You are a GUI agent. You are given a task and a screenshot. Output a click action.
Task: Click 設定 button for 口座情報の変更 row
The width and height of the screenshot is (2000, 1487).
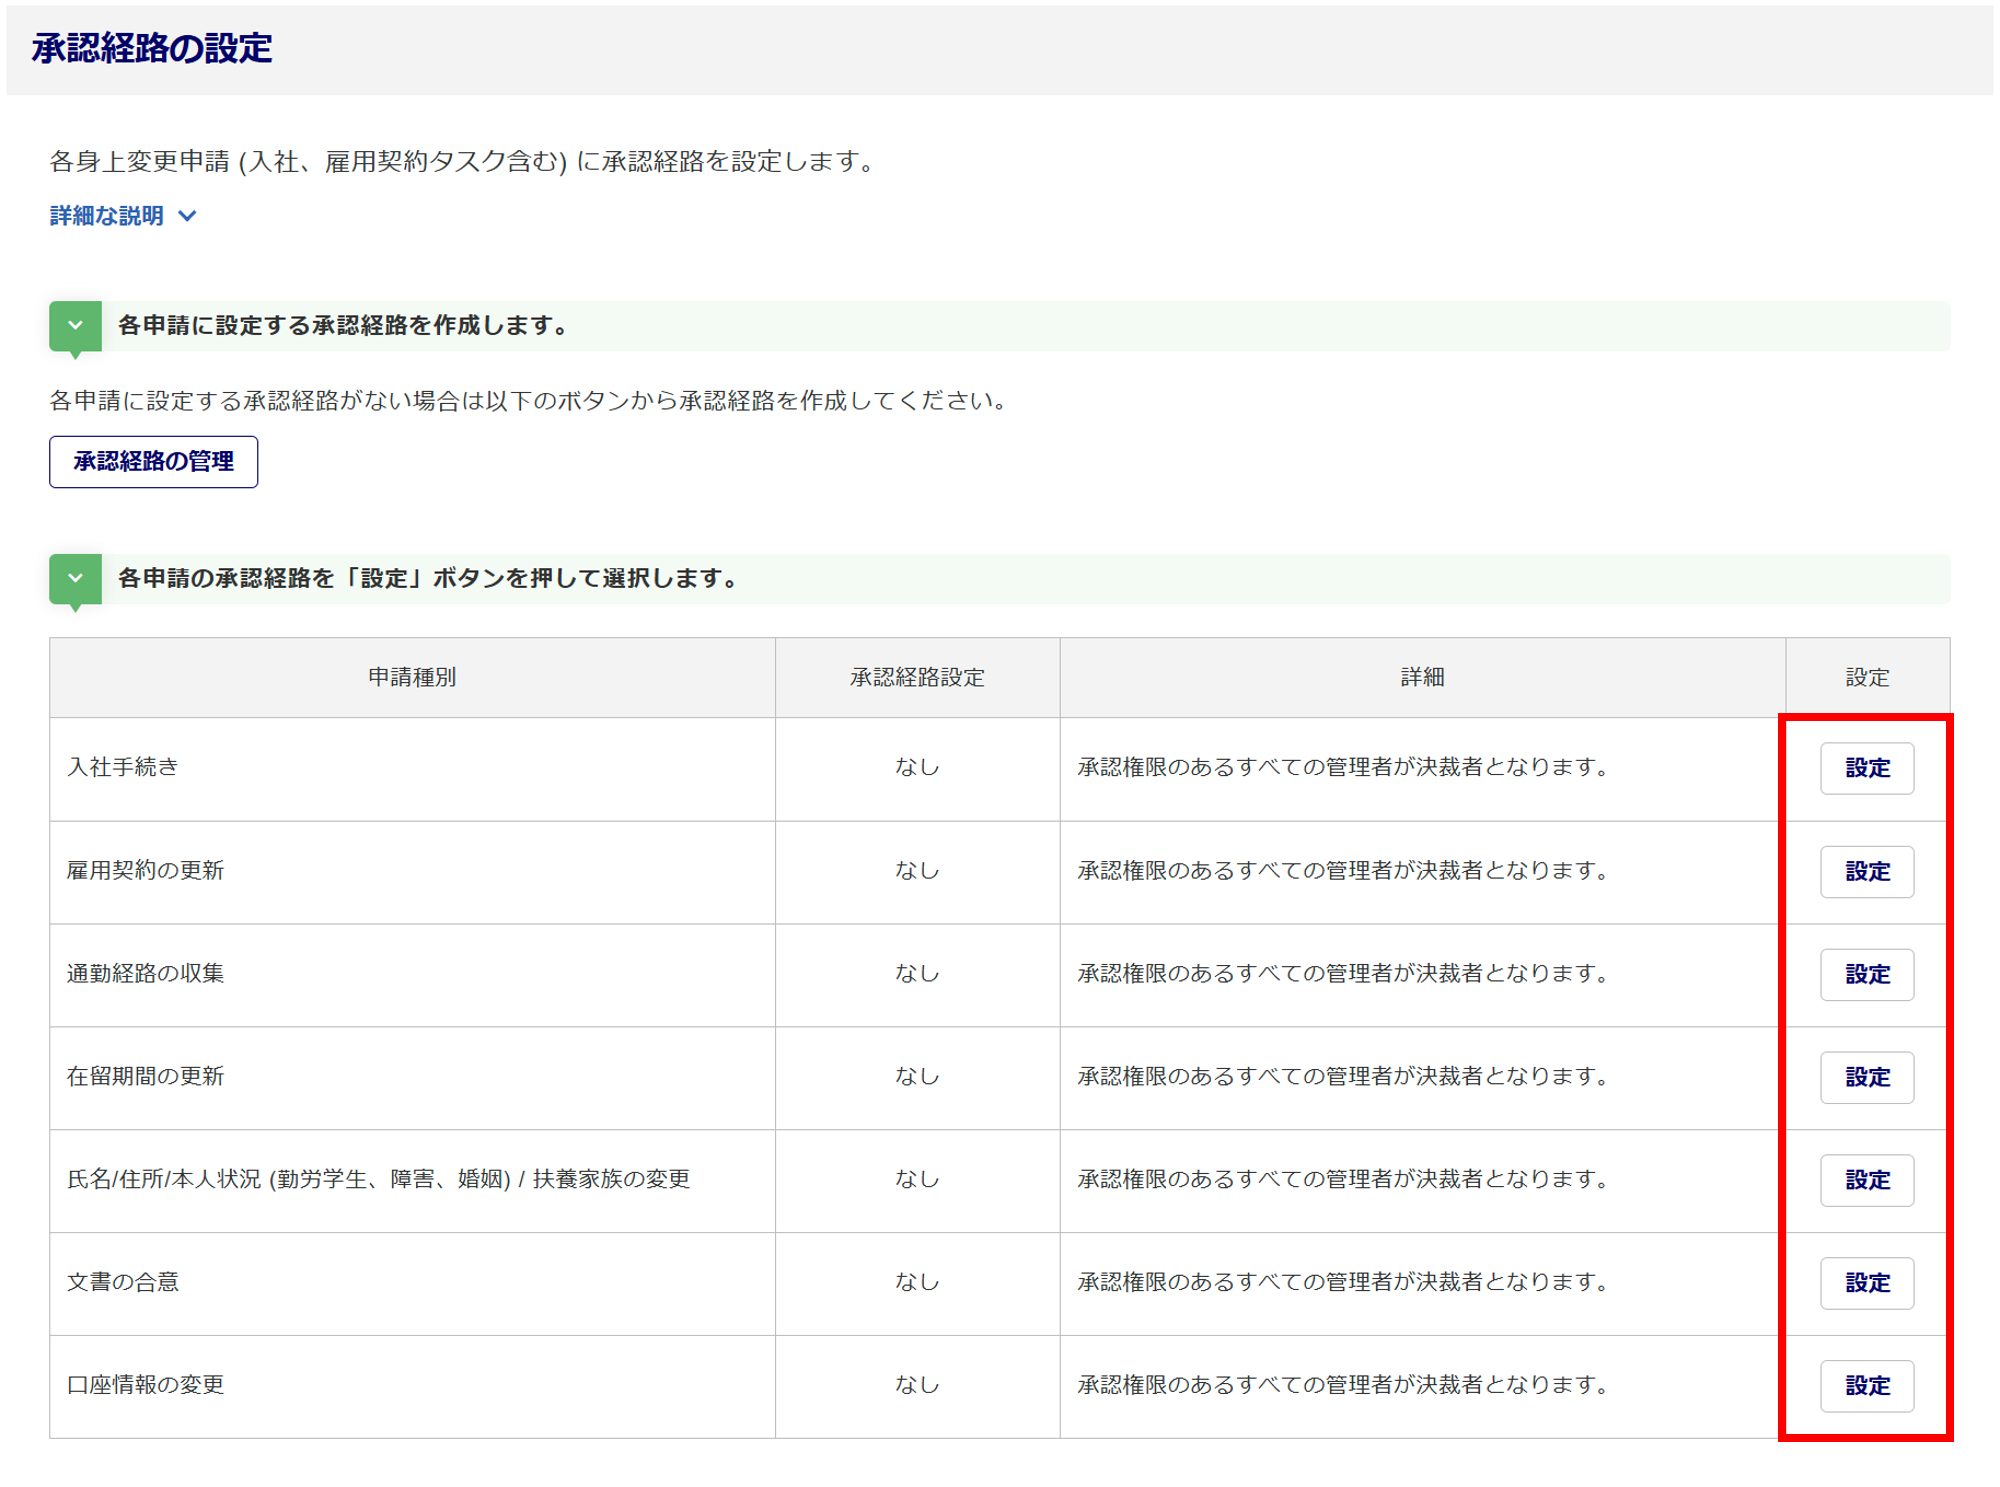click(x=1866, y=1386)
